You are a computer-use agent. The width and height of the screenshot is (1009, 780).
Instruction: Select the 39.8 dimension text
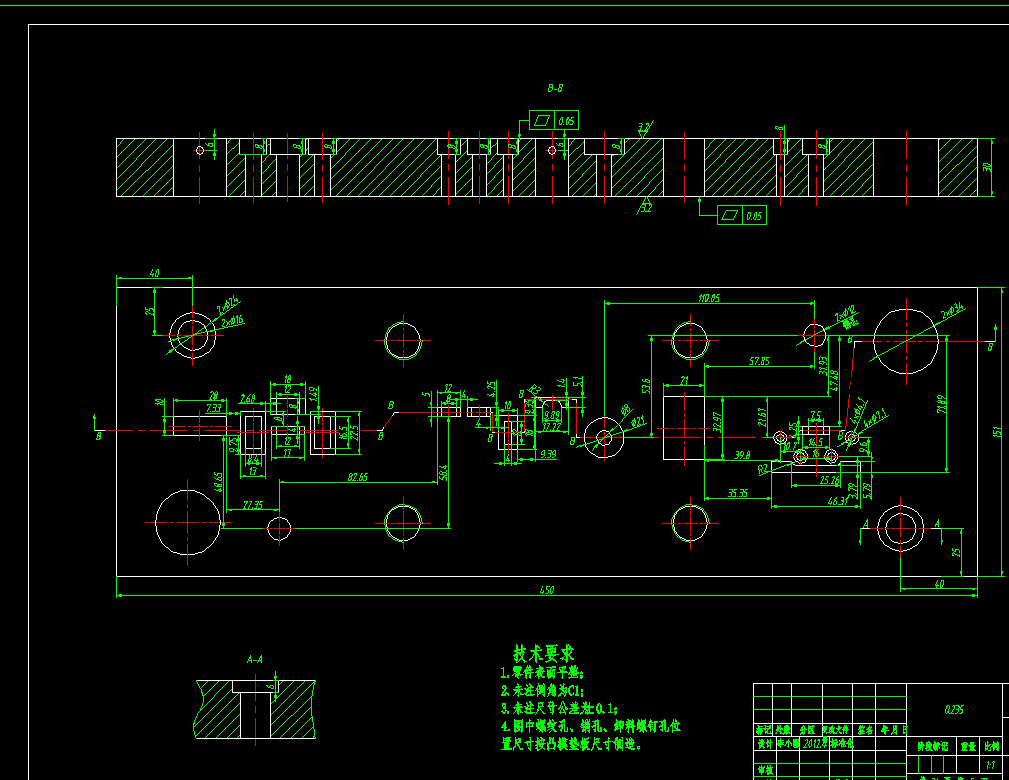(742, 455)
